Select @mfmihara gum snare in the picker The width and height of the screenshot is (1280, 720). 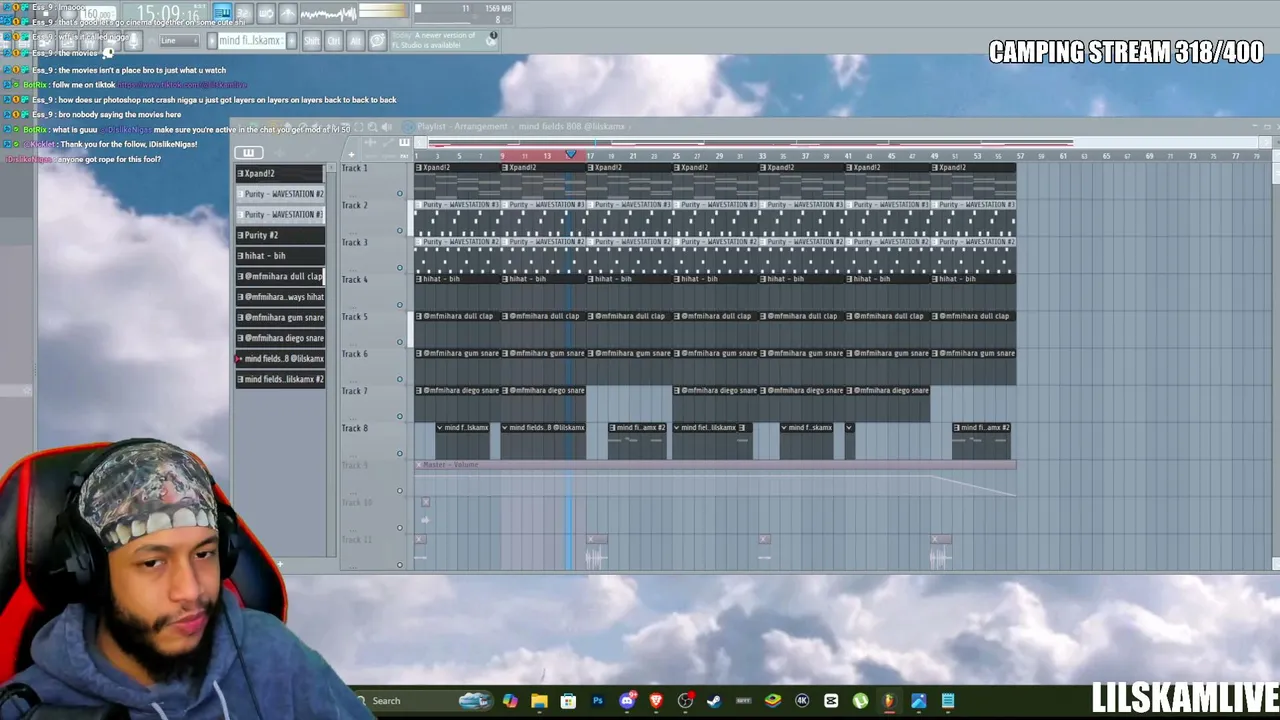coord(280,317)
